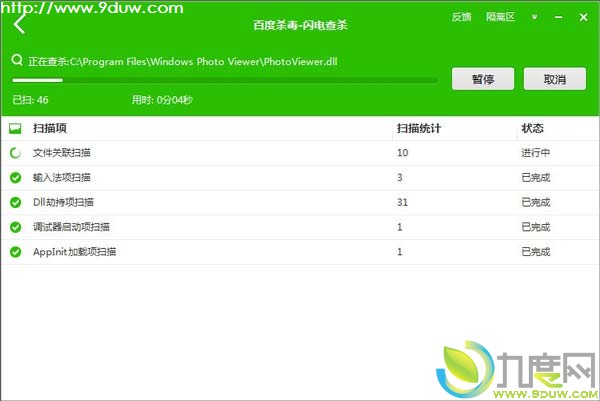Screen dimensions: 600x401
Task: Click the 状态 column header
Action: pos(532,128)
